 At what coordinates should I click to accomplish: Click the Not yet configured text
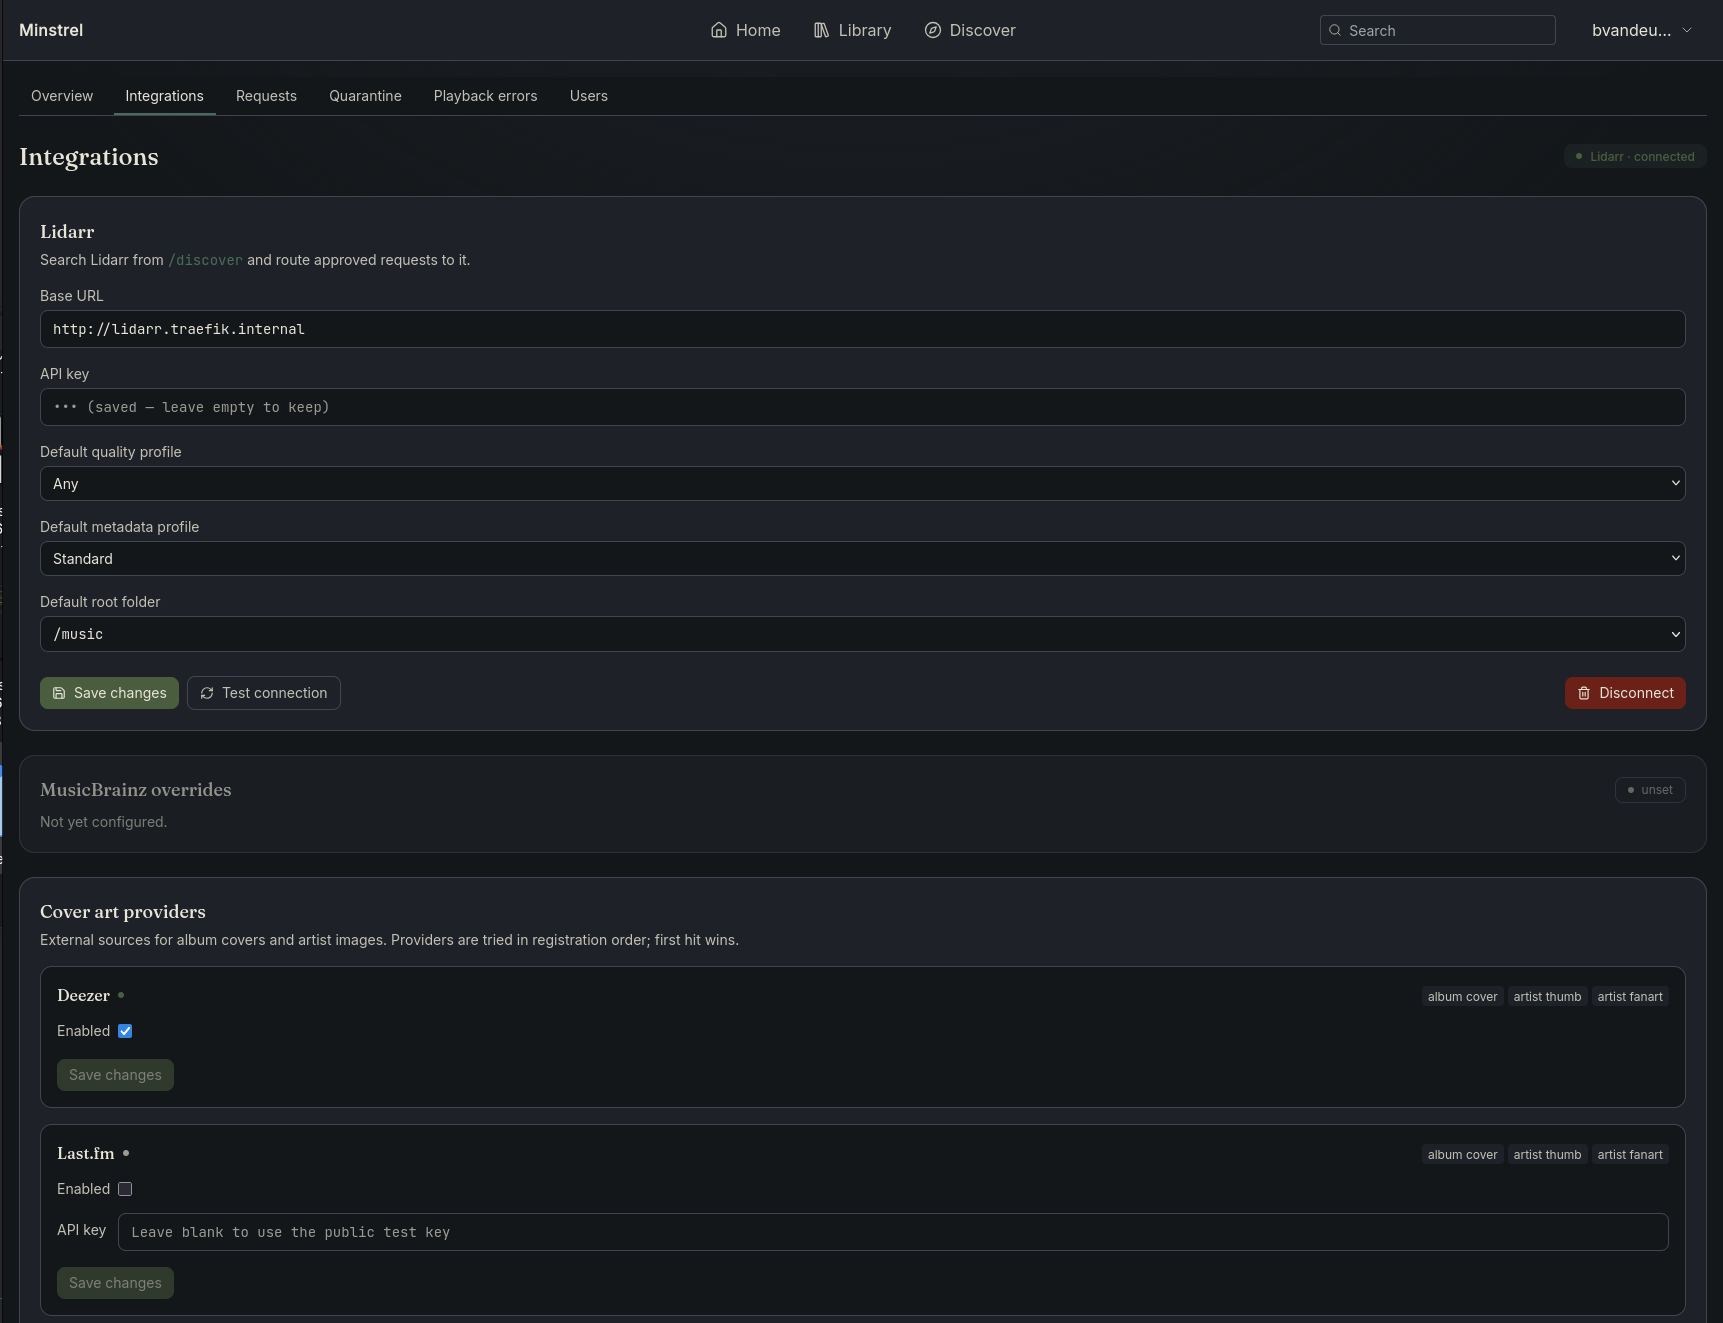[x=103, y=822]
